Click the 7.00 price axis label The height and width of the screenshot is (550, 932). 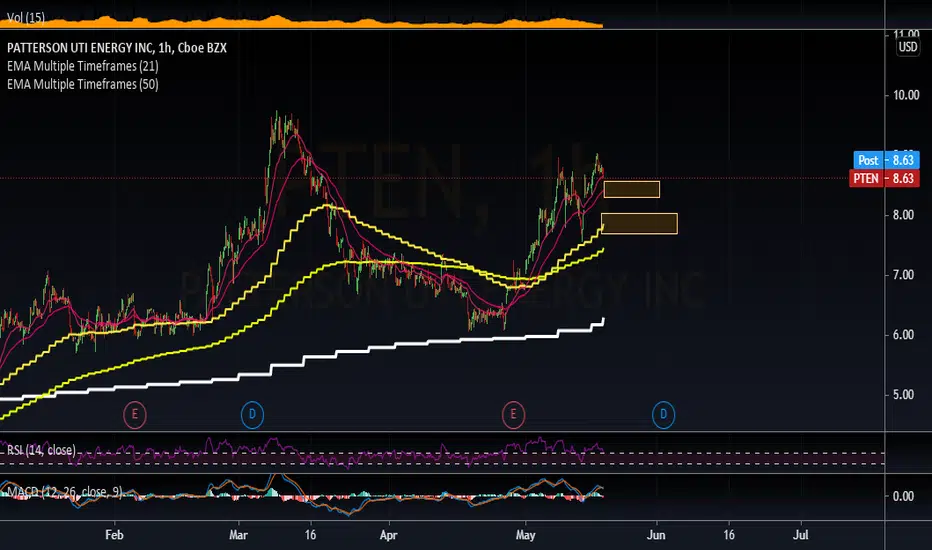click(x=903, y=275)
